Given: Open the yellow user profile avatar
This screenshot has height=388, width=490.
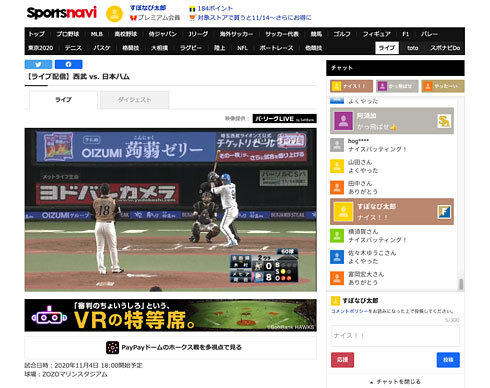Looking at the screenshot, I should pyautogui.click(x=114, y=14).
